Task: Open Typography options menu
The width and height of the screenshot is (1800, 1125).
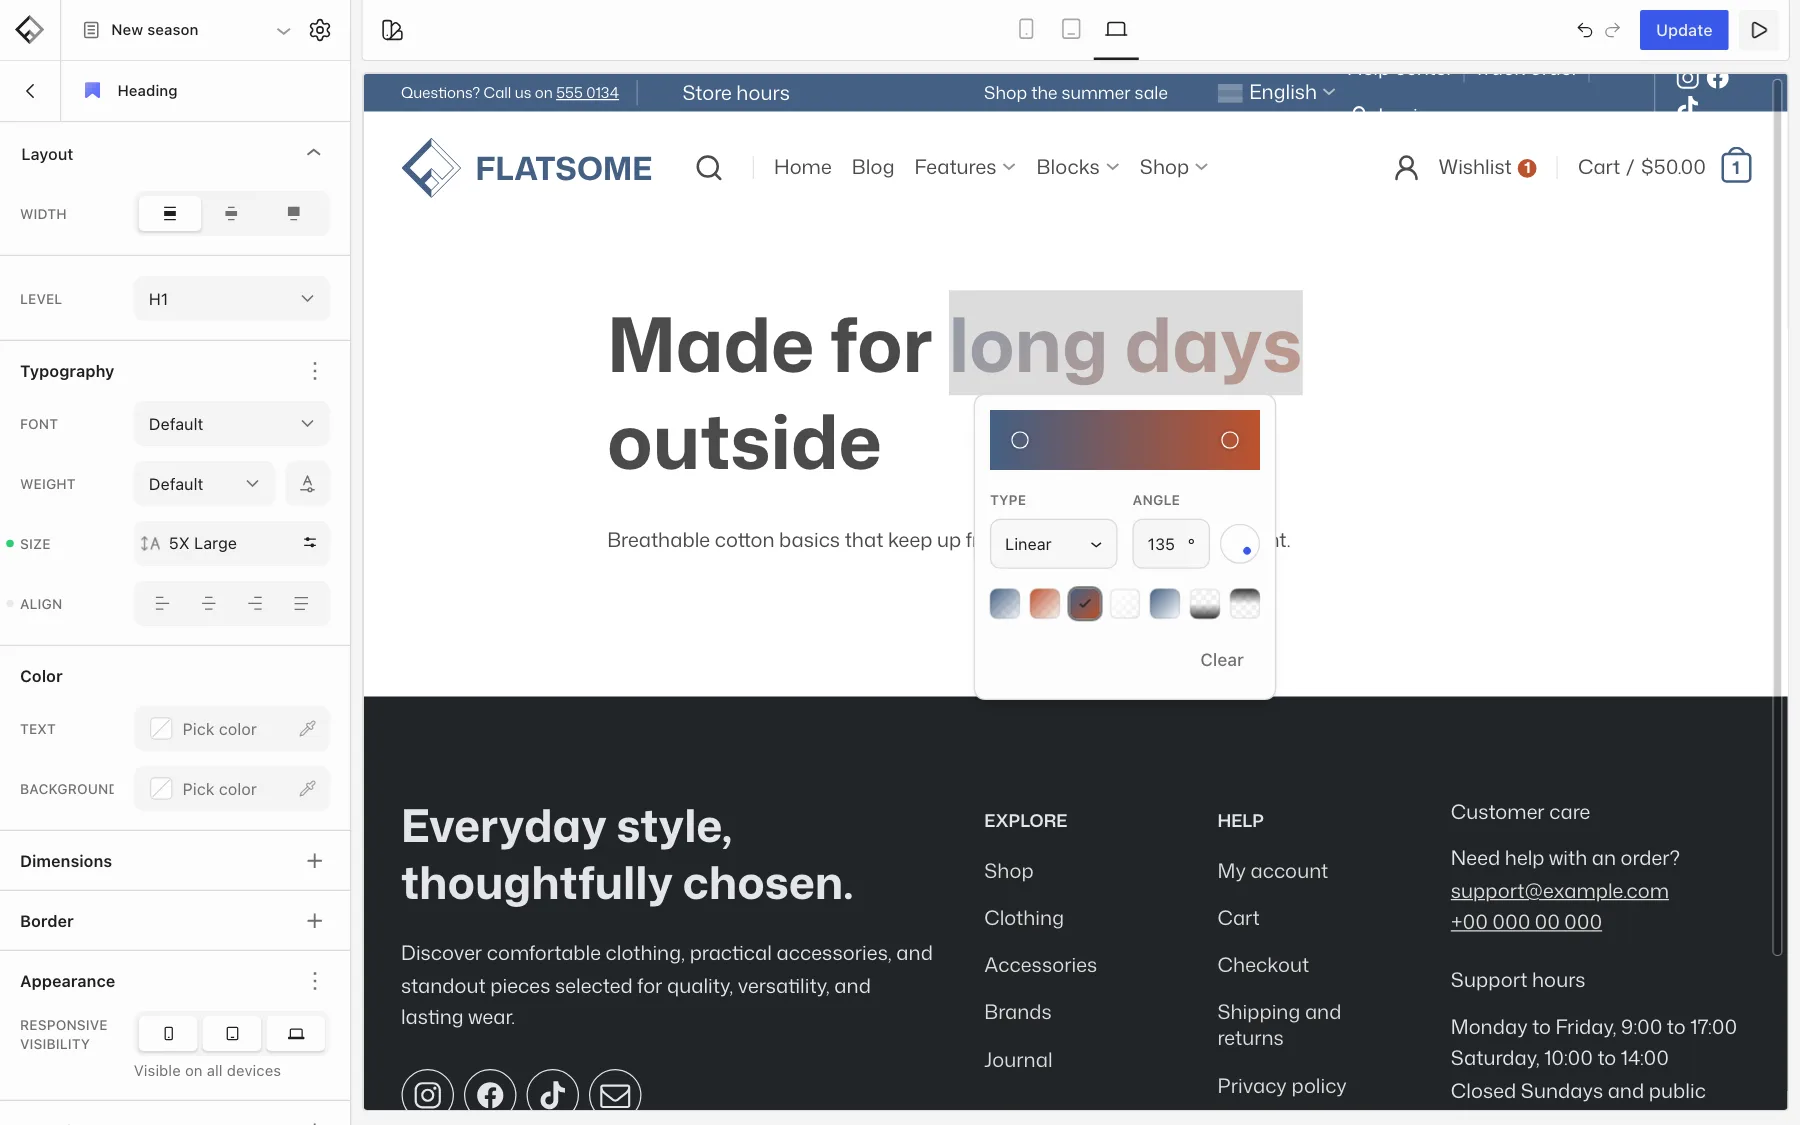Action: click(315, 371)
